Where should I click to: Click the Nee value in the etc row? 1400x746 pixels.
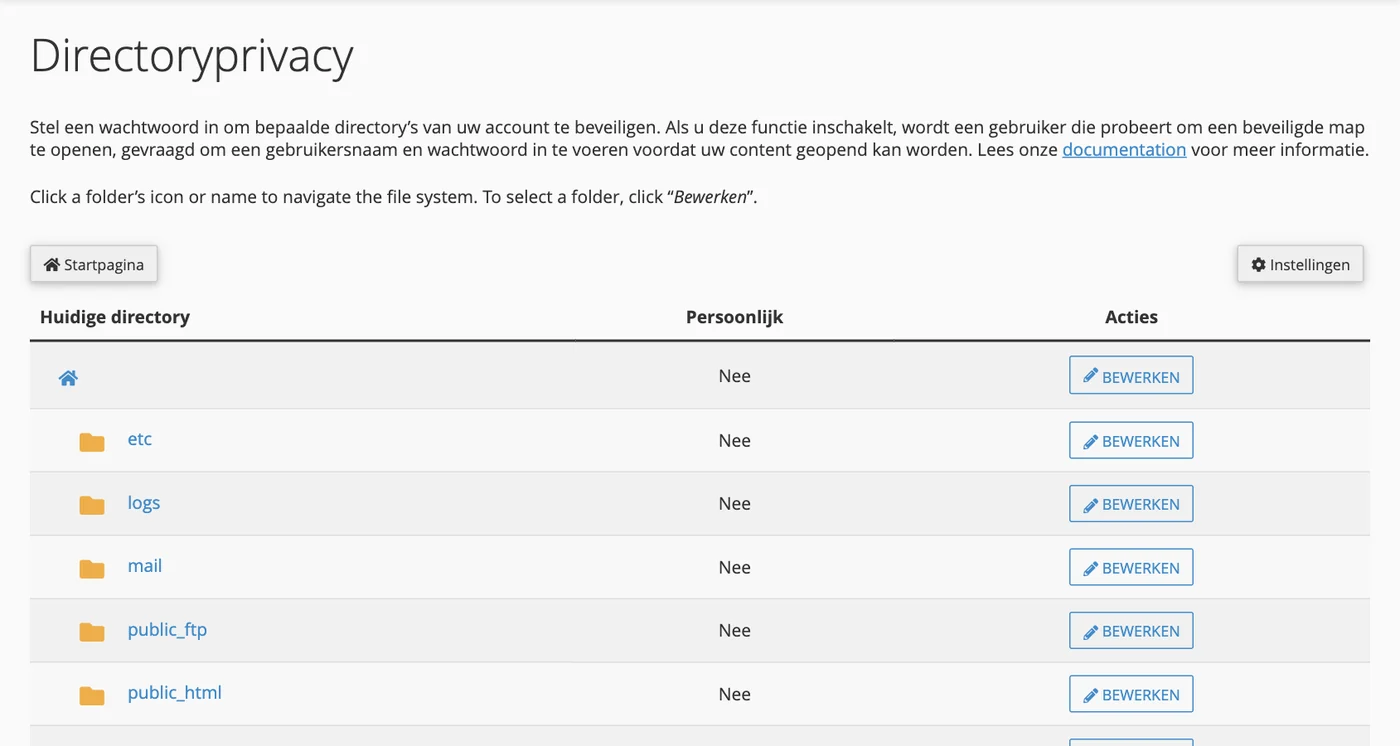tap(735, 440)
